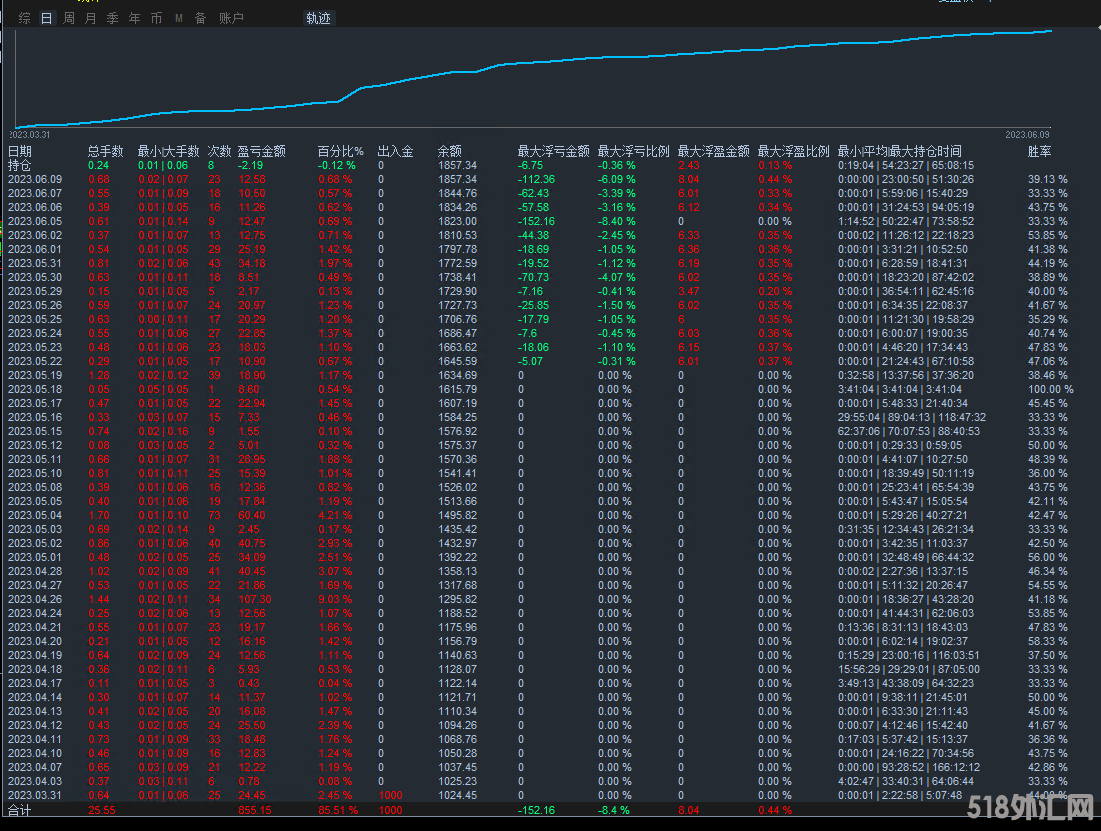
Task: Switch to the 月 monthly tab
Action: pos(90,18)
